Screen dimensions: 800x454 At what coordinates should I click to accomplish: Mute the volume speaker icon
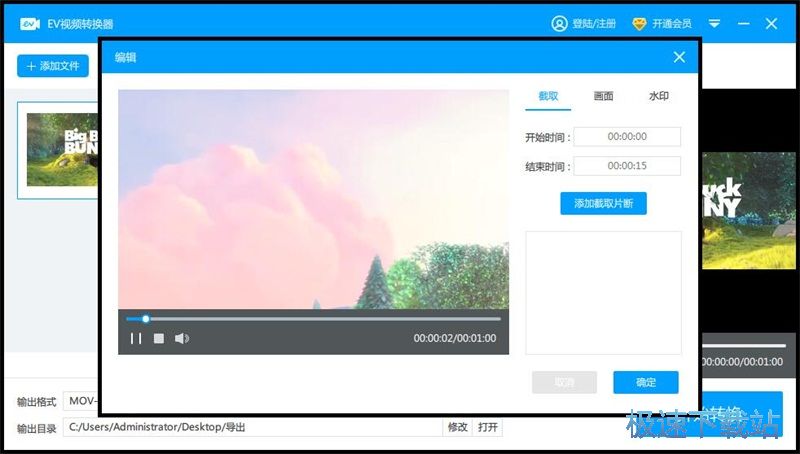(182, 338)
